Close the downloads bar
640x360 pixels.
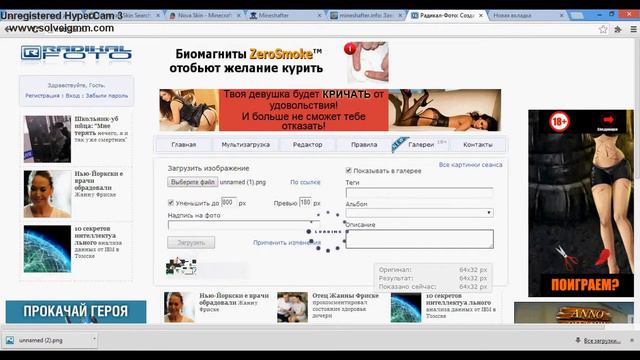coord(632,340)
